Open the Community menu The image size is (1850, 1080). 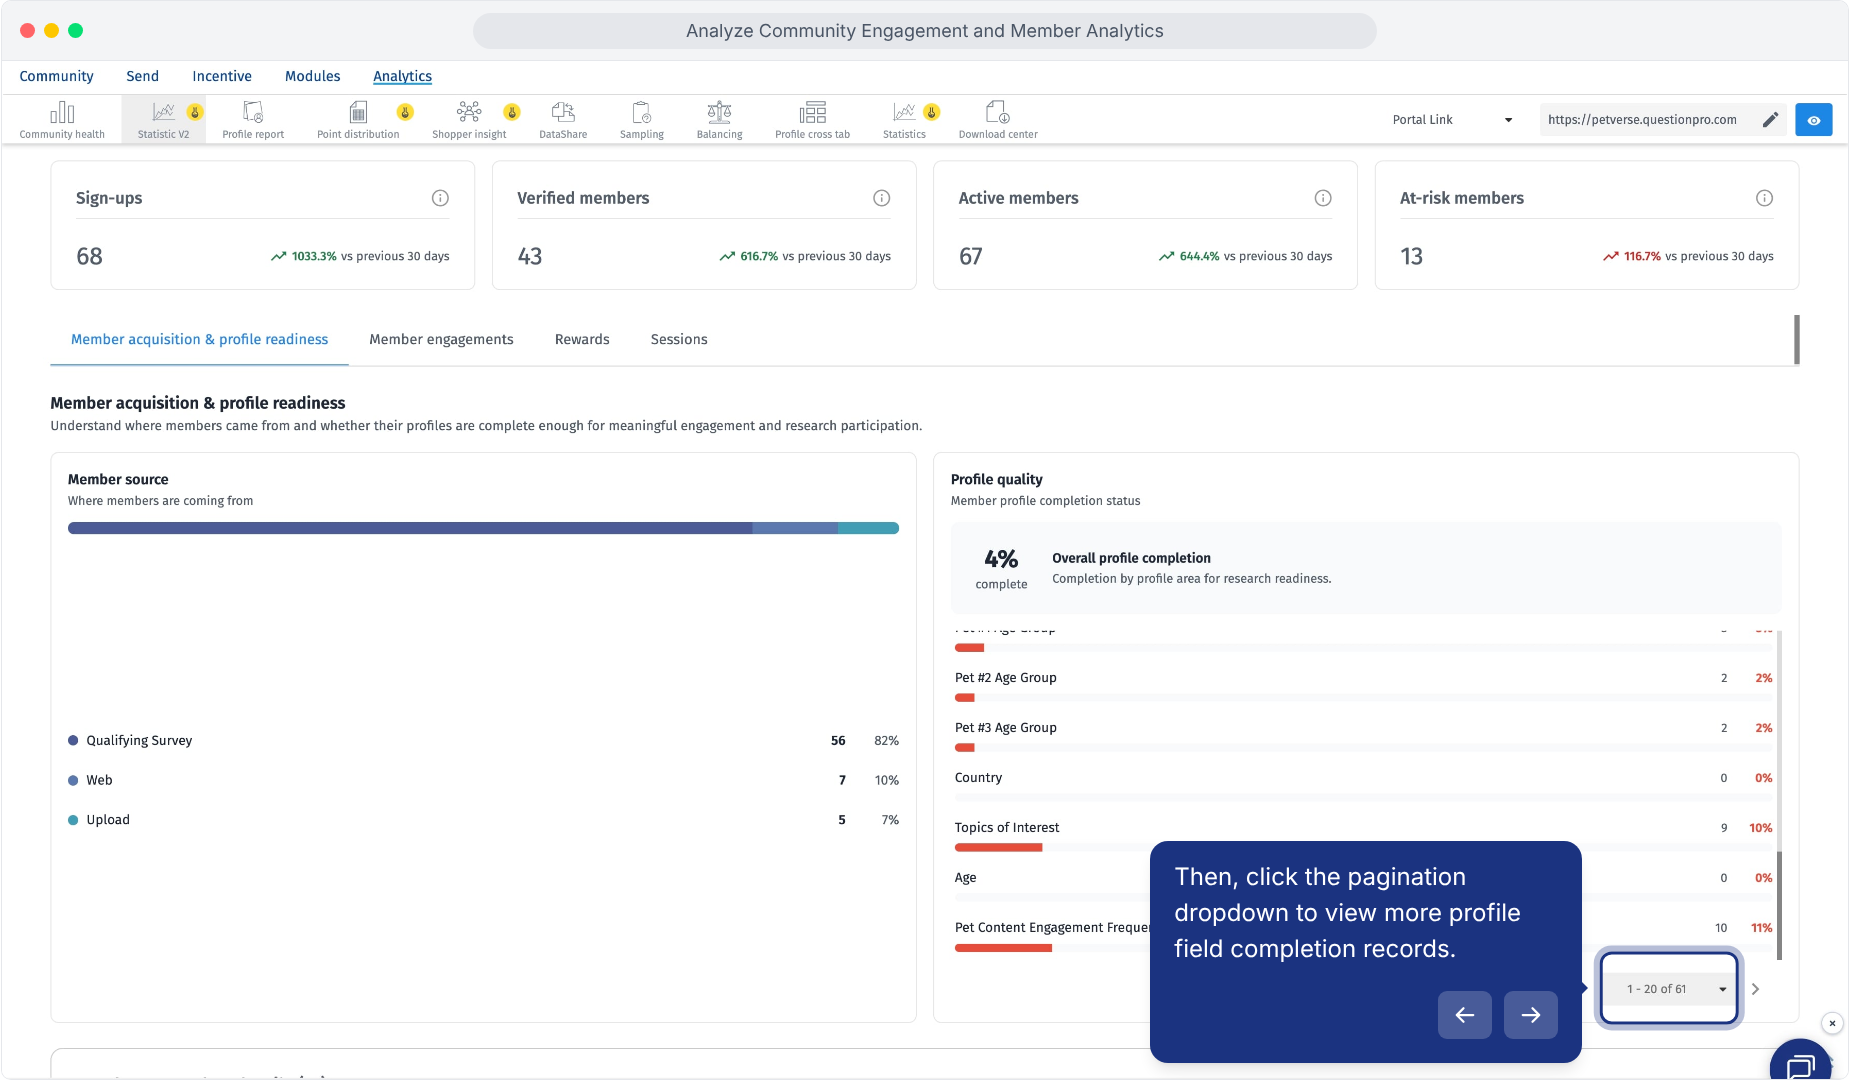click(x=56, y=76)
